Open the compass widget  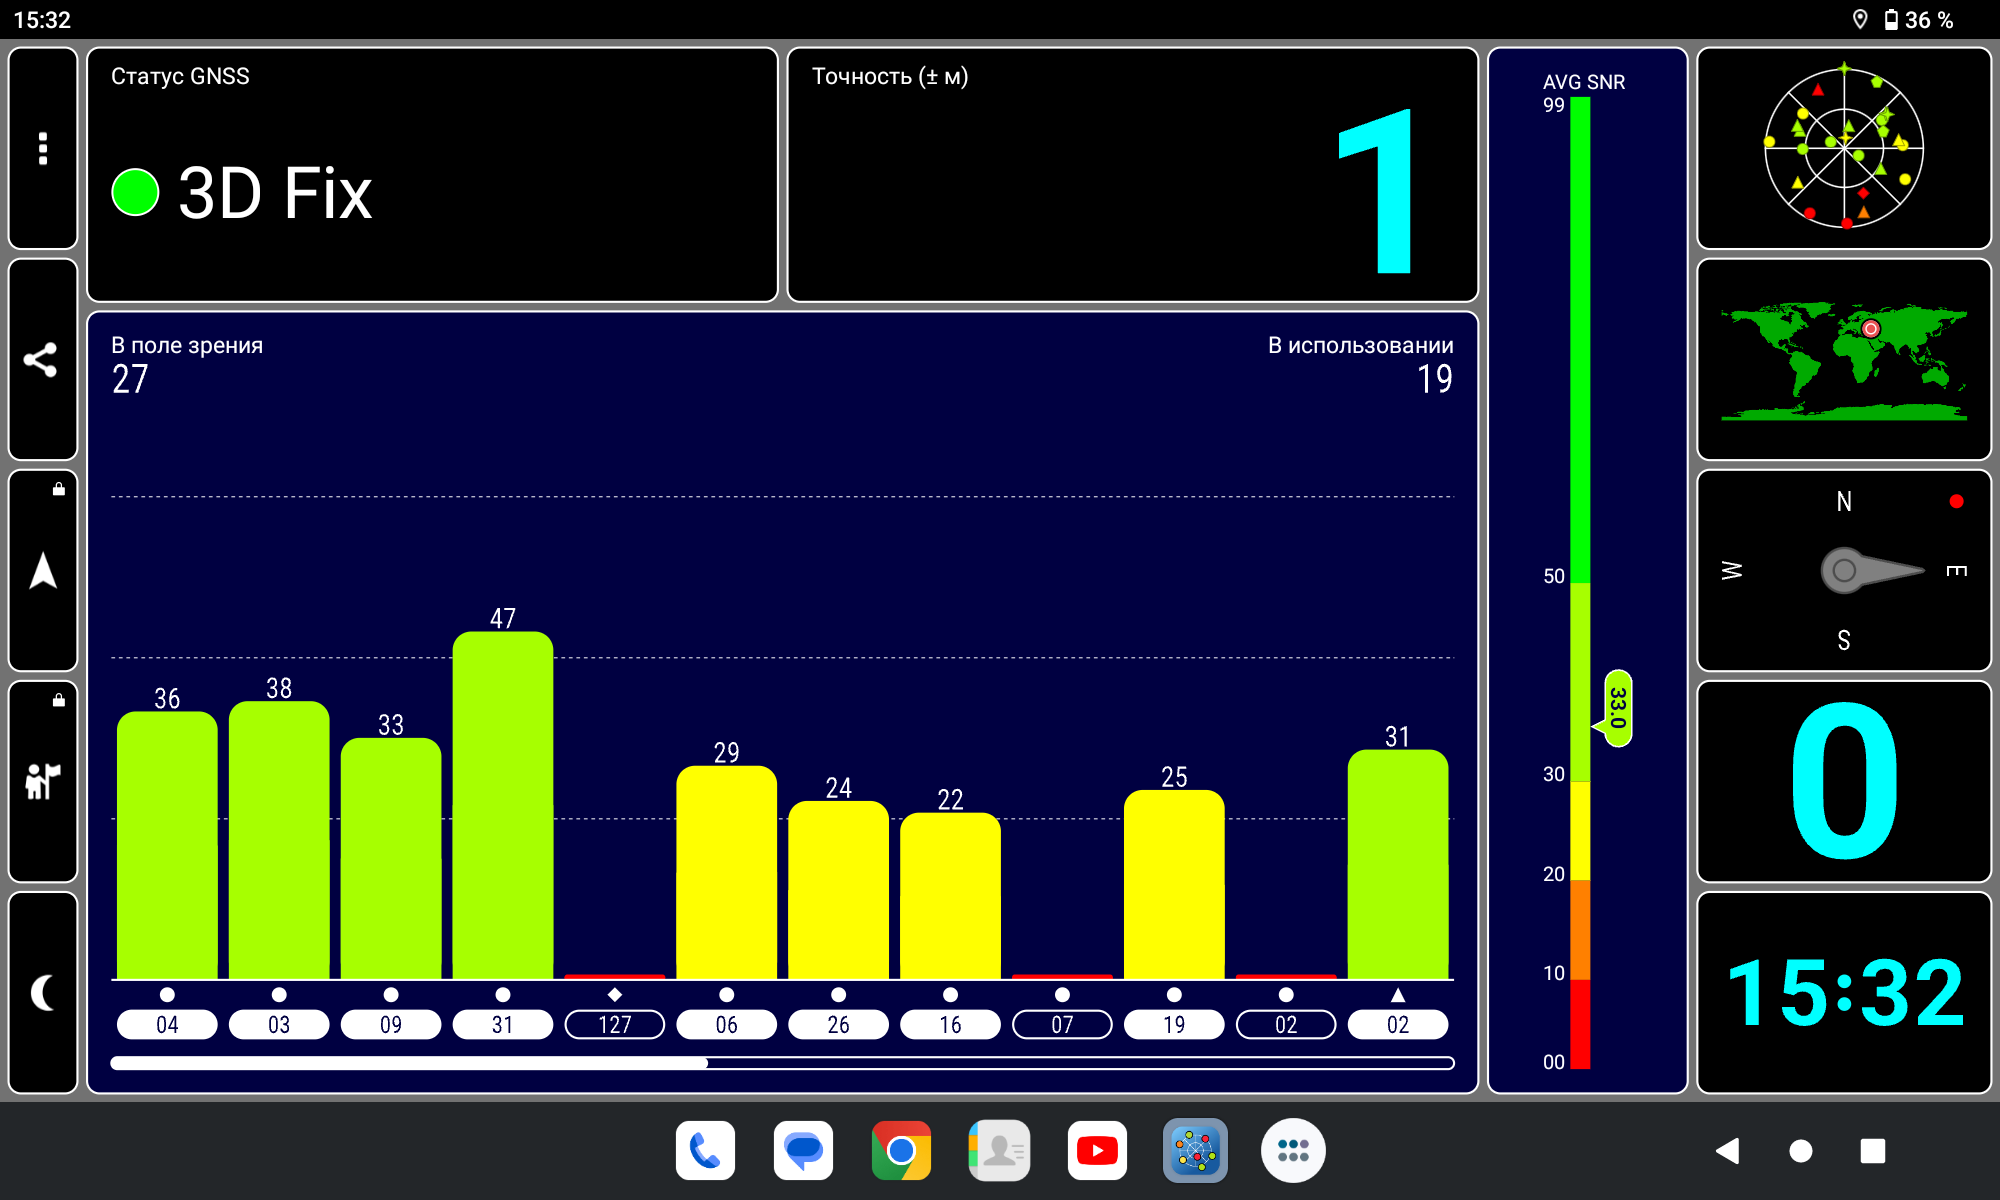1844,571
